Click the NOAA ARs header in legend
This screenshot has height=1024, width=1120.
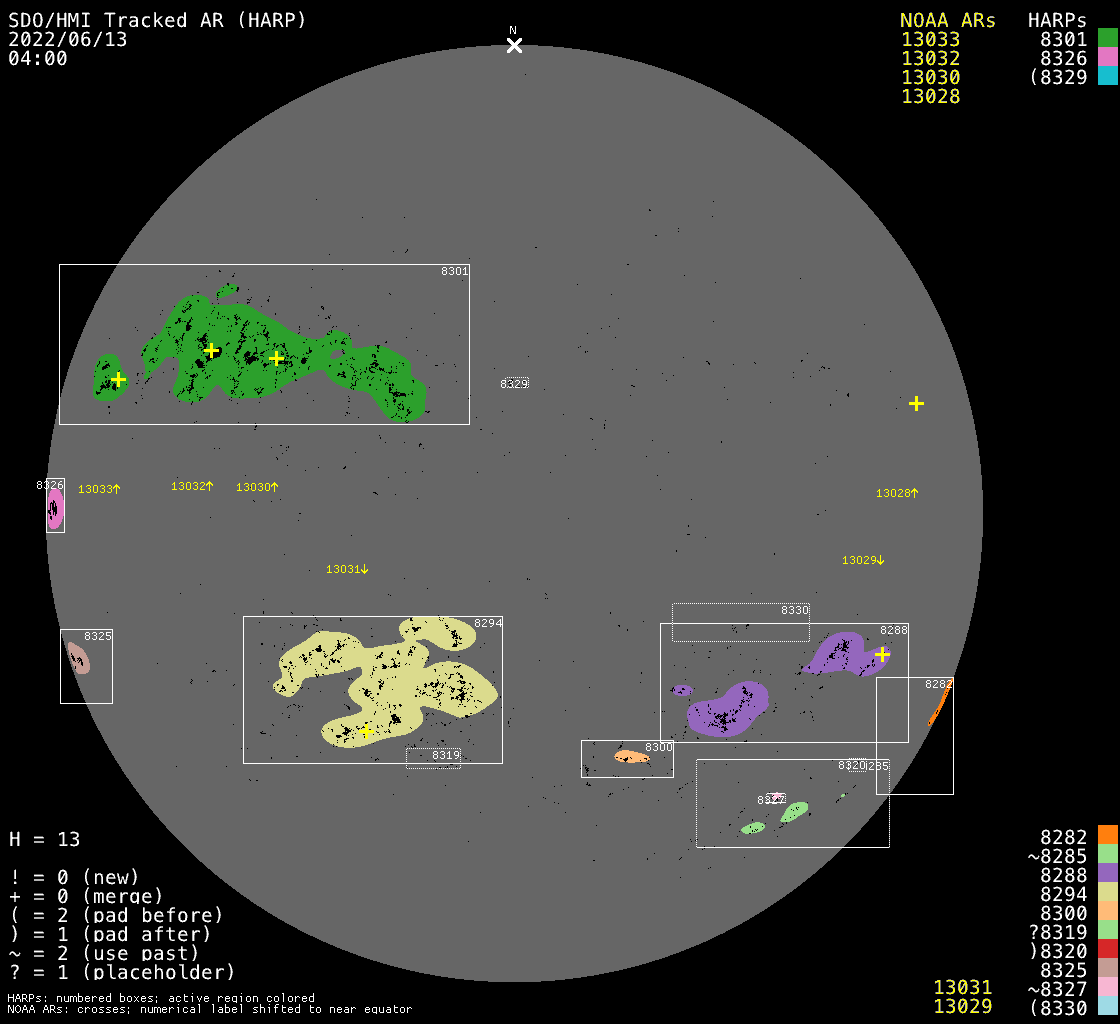pyautogui.click(x=947, y=20)
